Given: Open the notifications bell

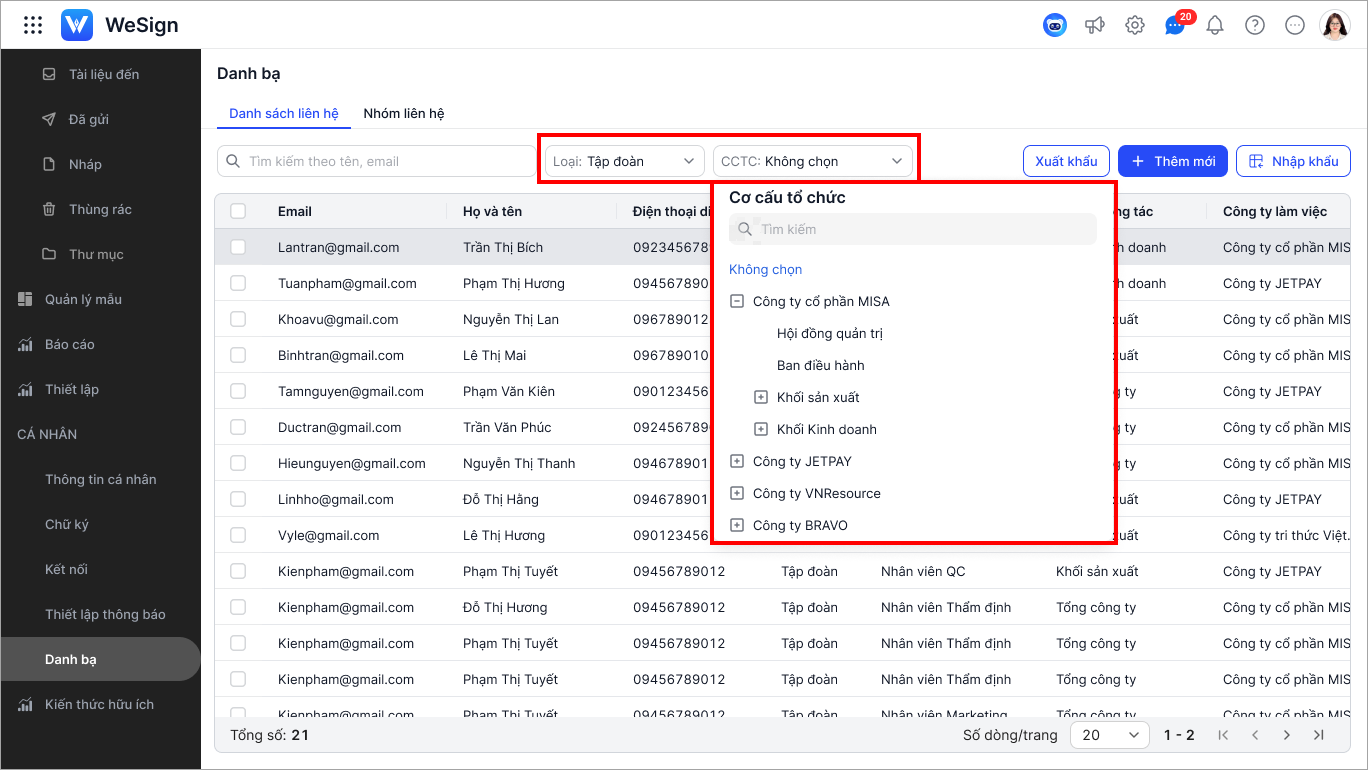Looking at the screenshot, I should pyautogui.click(x=1215, y=25).
